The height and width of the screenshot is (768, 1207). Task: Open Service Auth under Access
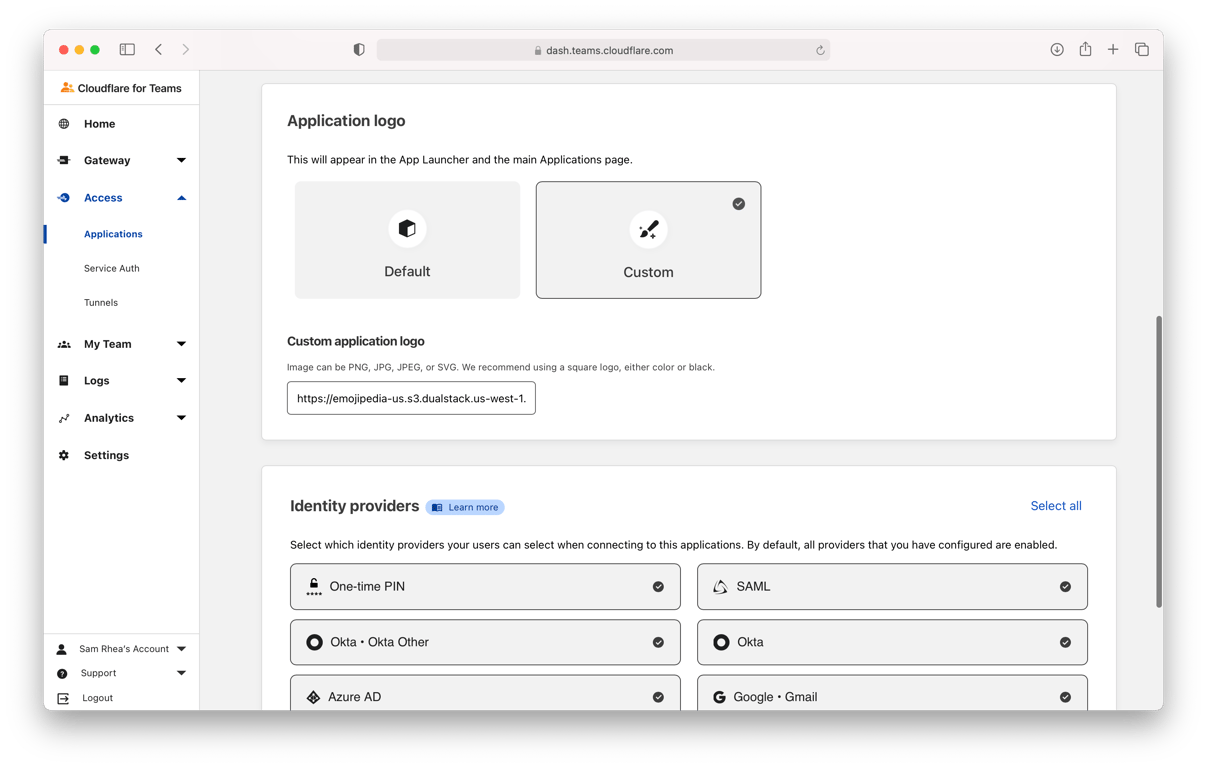112,268
